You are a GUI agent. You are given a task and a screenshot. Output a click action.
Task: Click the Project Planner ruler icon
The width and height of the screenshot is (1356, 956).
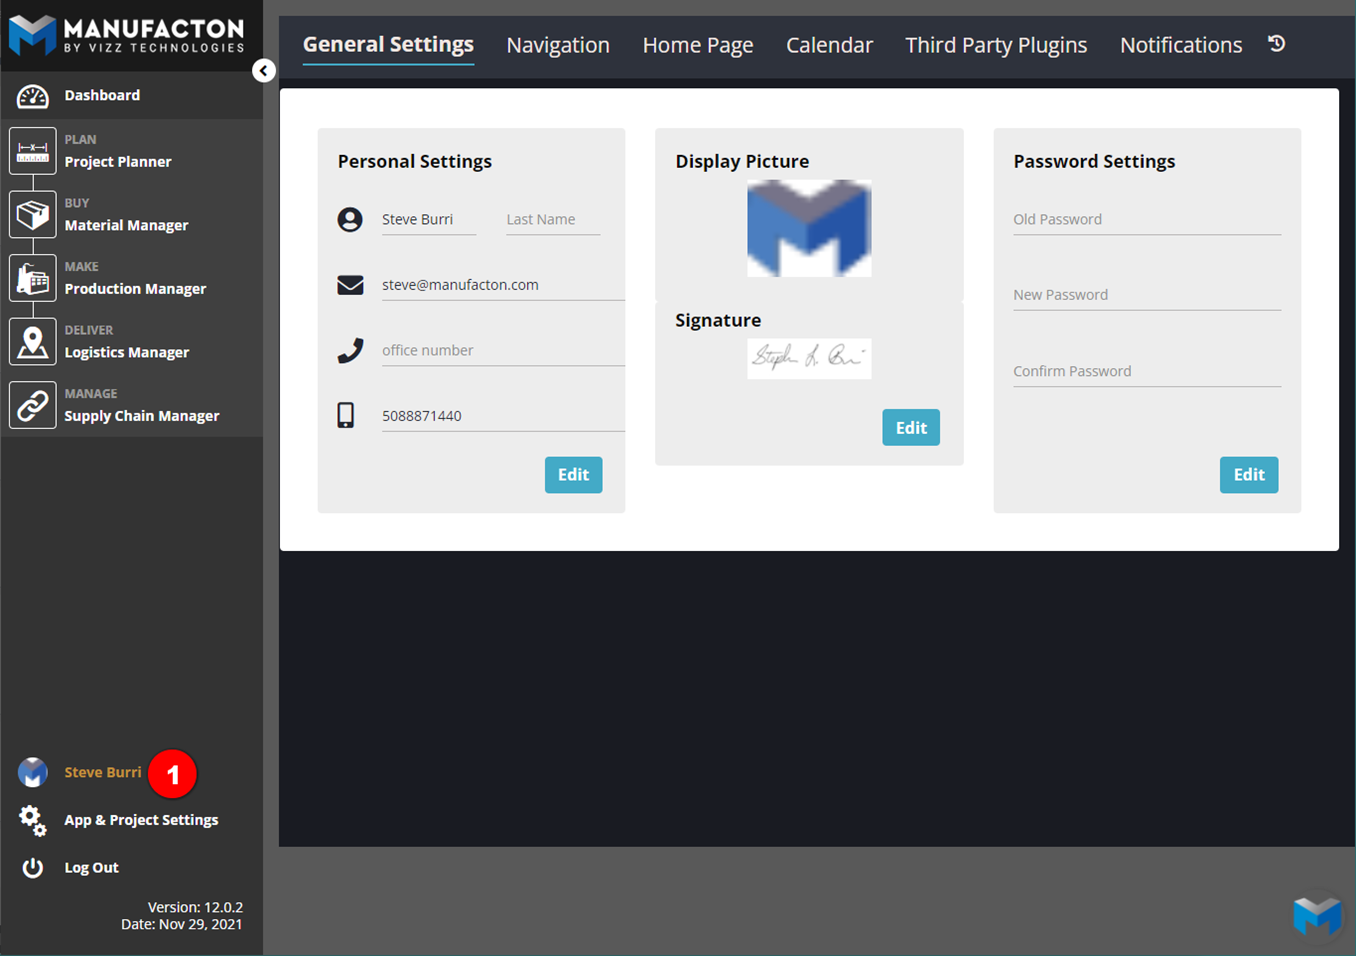32,151
